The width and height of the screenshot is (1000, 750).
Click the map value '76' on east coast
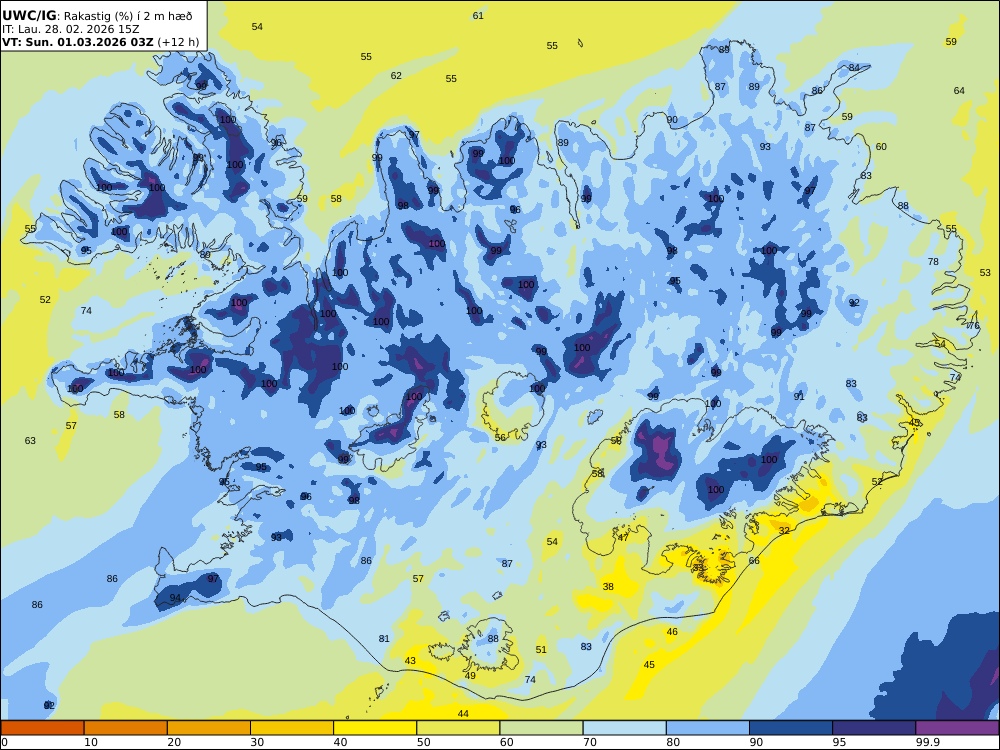point(974,326)
